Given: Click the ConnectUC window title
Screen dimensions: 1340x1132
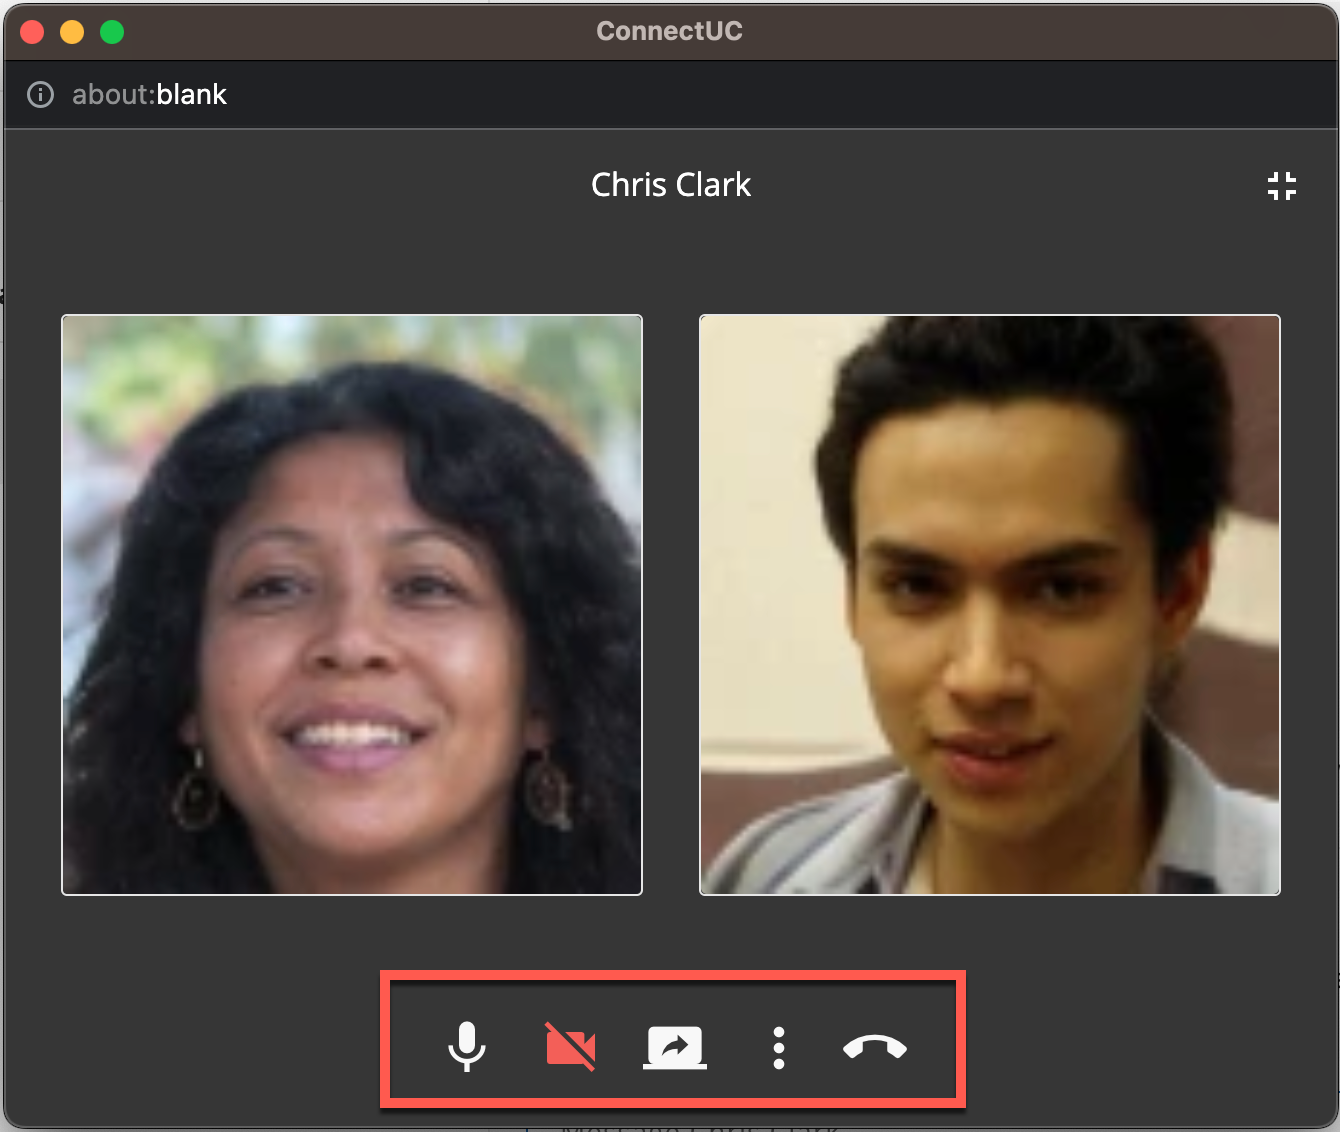Looking at the screenshot, I should point(669,31).
